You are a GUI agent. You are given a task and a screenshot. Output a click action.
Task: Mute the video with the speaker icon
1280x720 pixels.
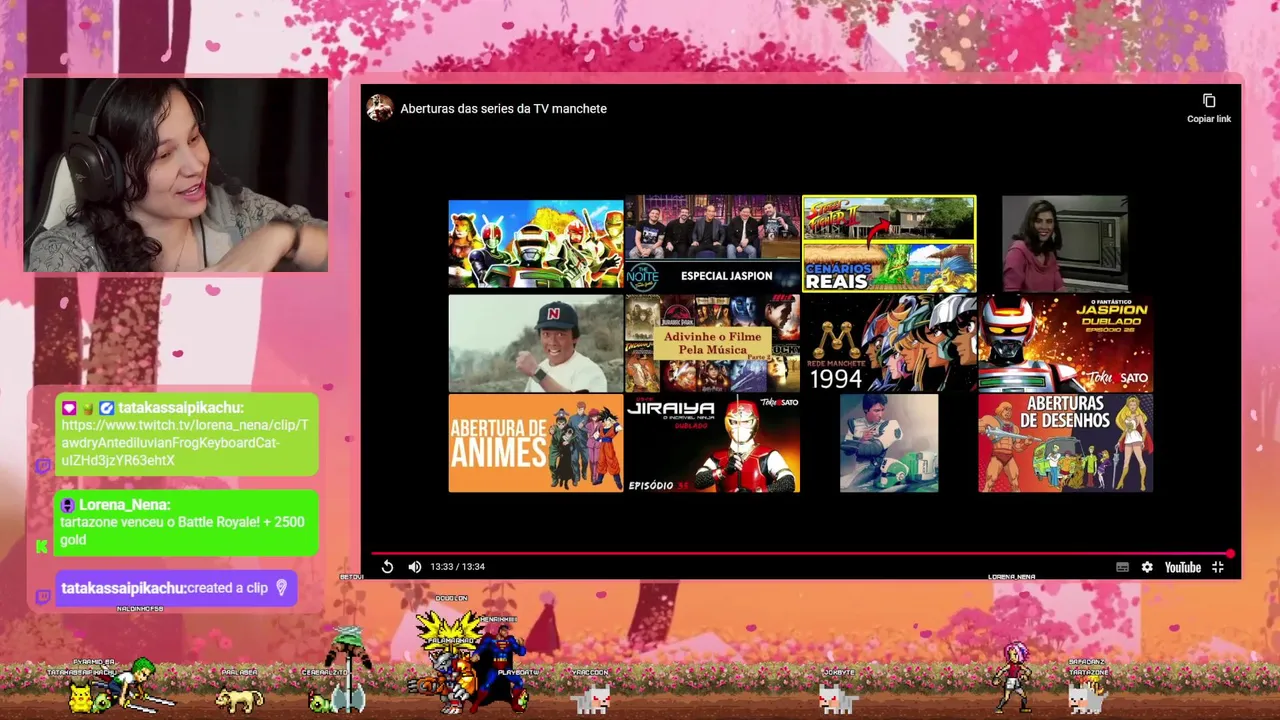[414, 567]
